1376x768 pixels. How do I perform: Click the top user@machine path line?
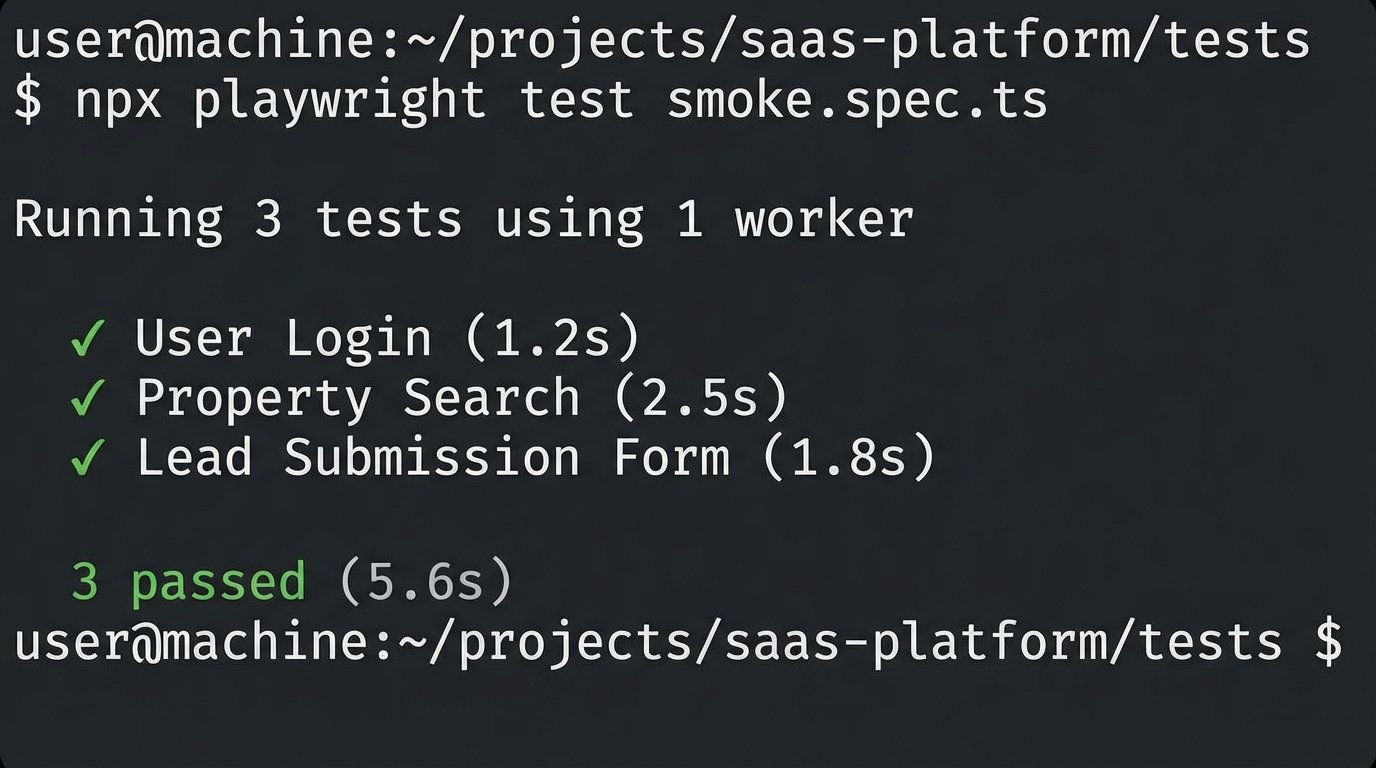point(661,42)
